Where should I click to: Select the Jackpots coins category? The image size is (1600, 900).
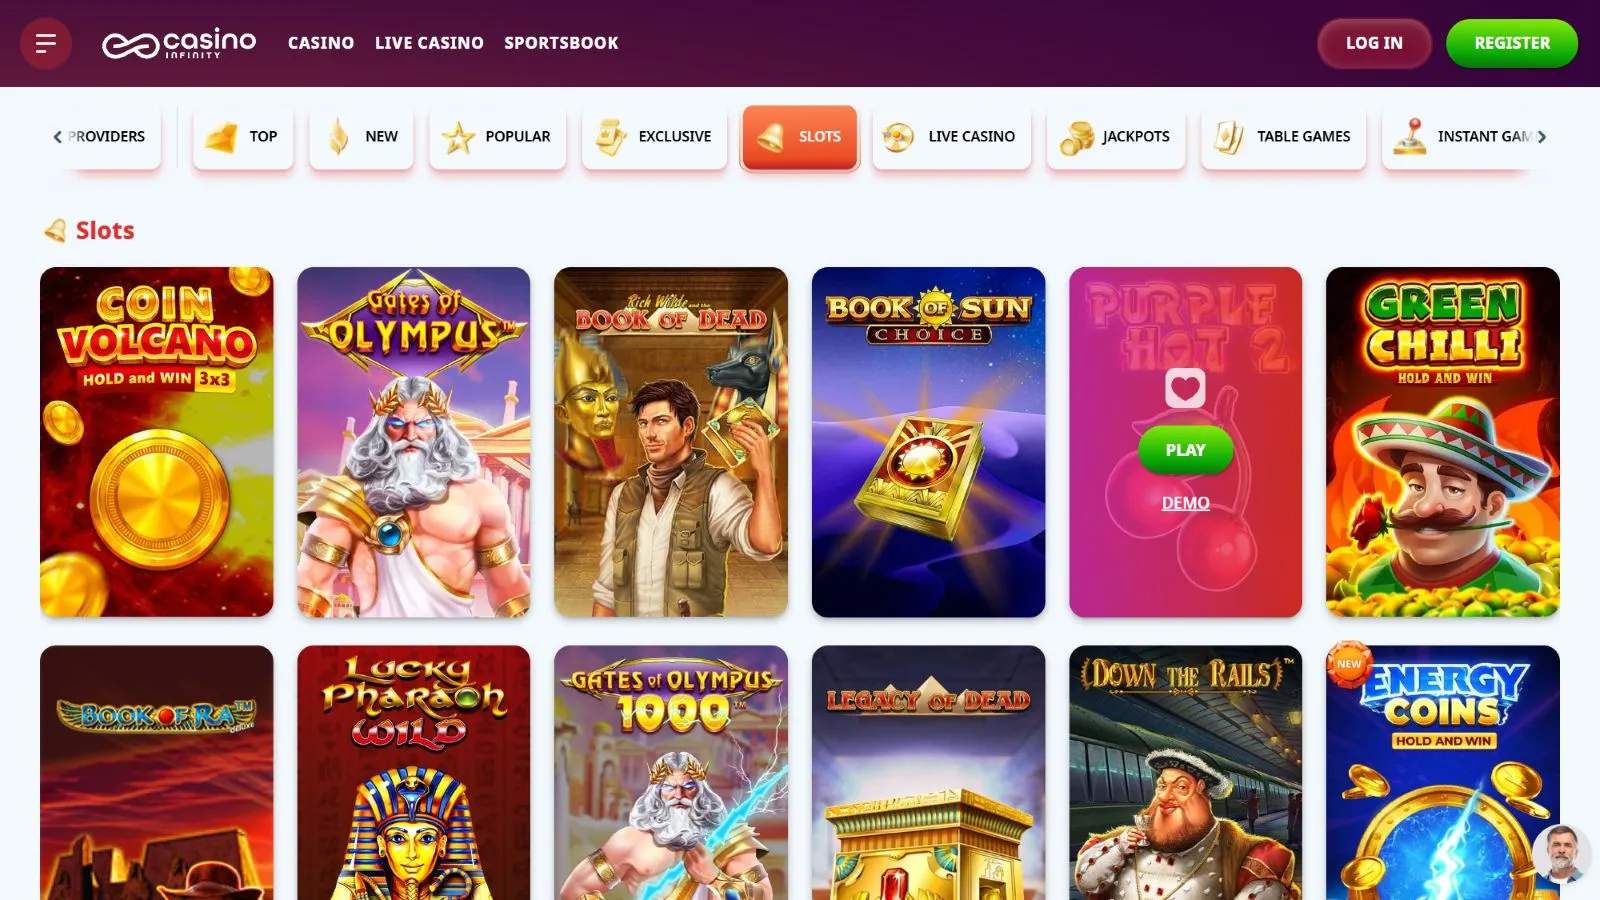[1116, 137]
